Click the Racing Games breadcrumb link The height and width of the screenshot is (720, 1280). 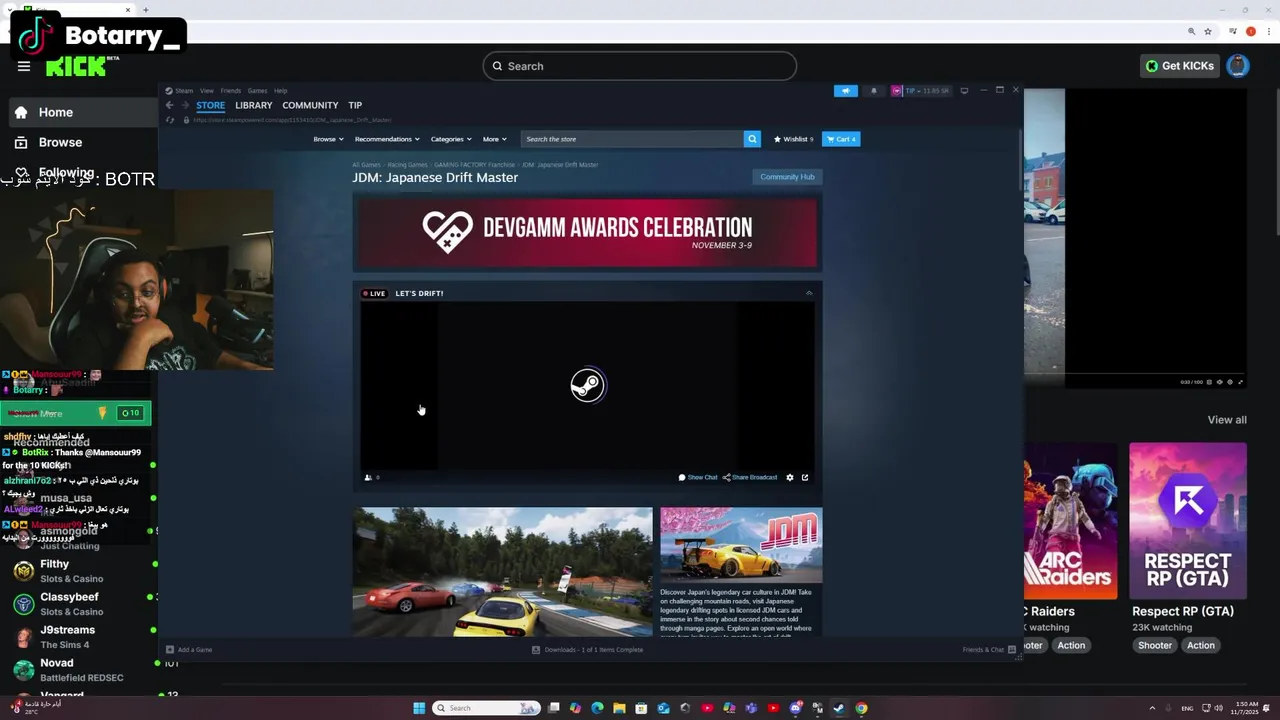pos(407,164)
